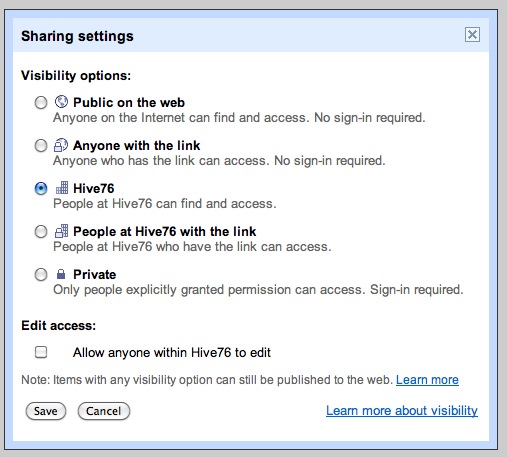The width and height of the screenshot is (507, 457).
Task: Select the Public on the web radio button
Action: point(41,103)
